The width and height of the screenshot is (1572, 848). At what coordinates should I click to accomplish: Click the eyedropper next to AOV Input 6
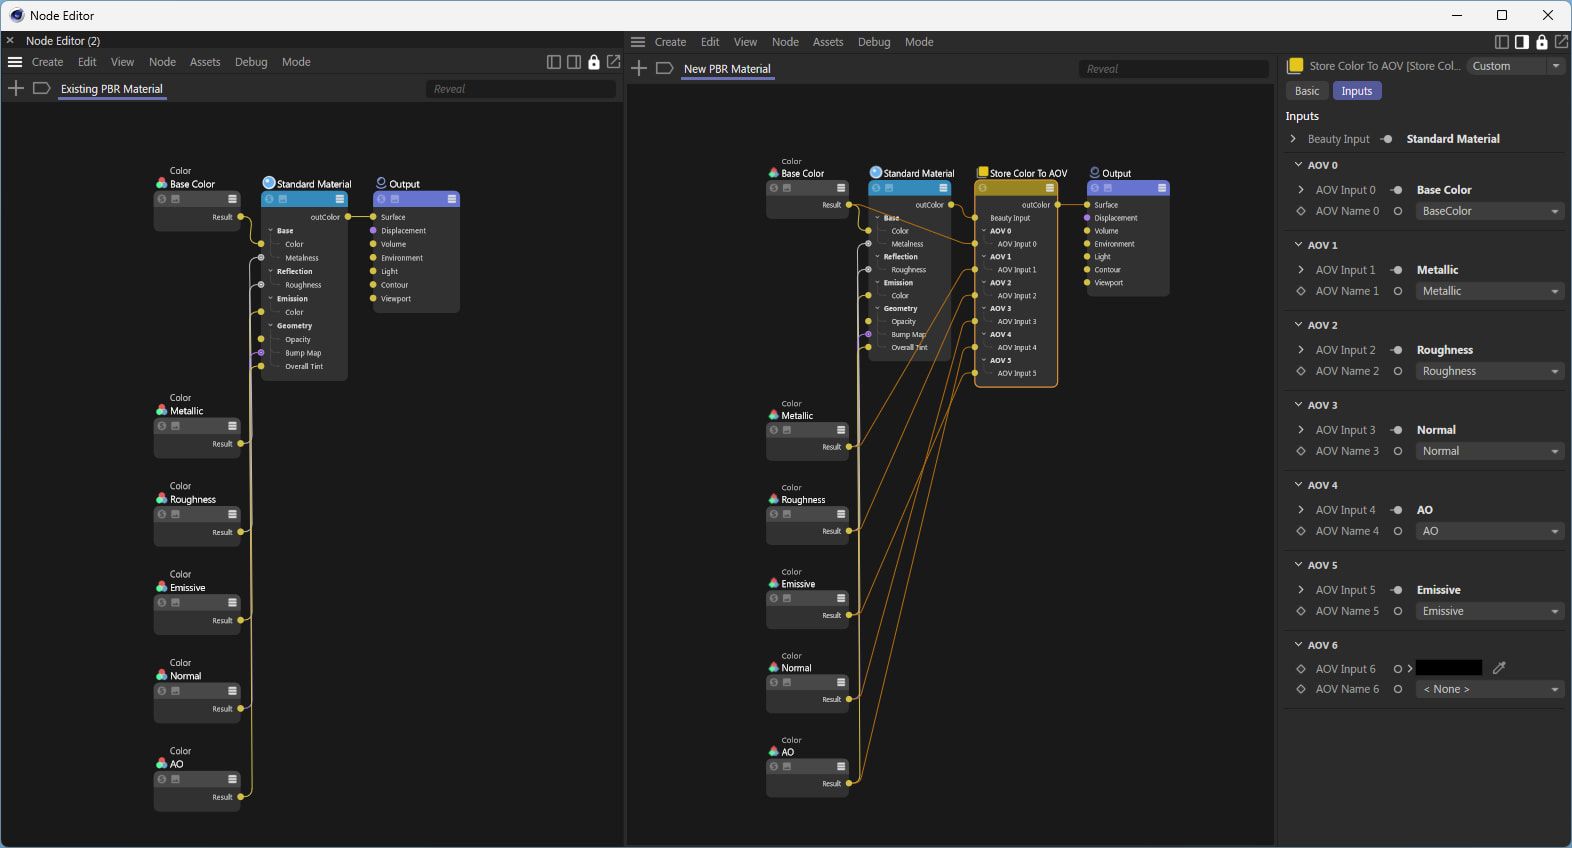(x=1499, y=668)
